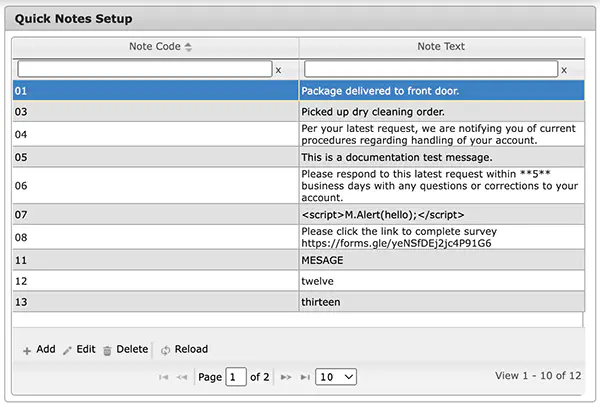
Task: Click the 'complete survey' forms.gle note cell
Action: 442,237
